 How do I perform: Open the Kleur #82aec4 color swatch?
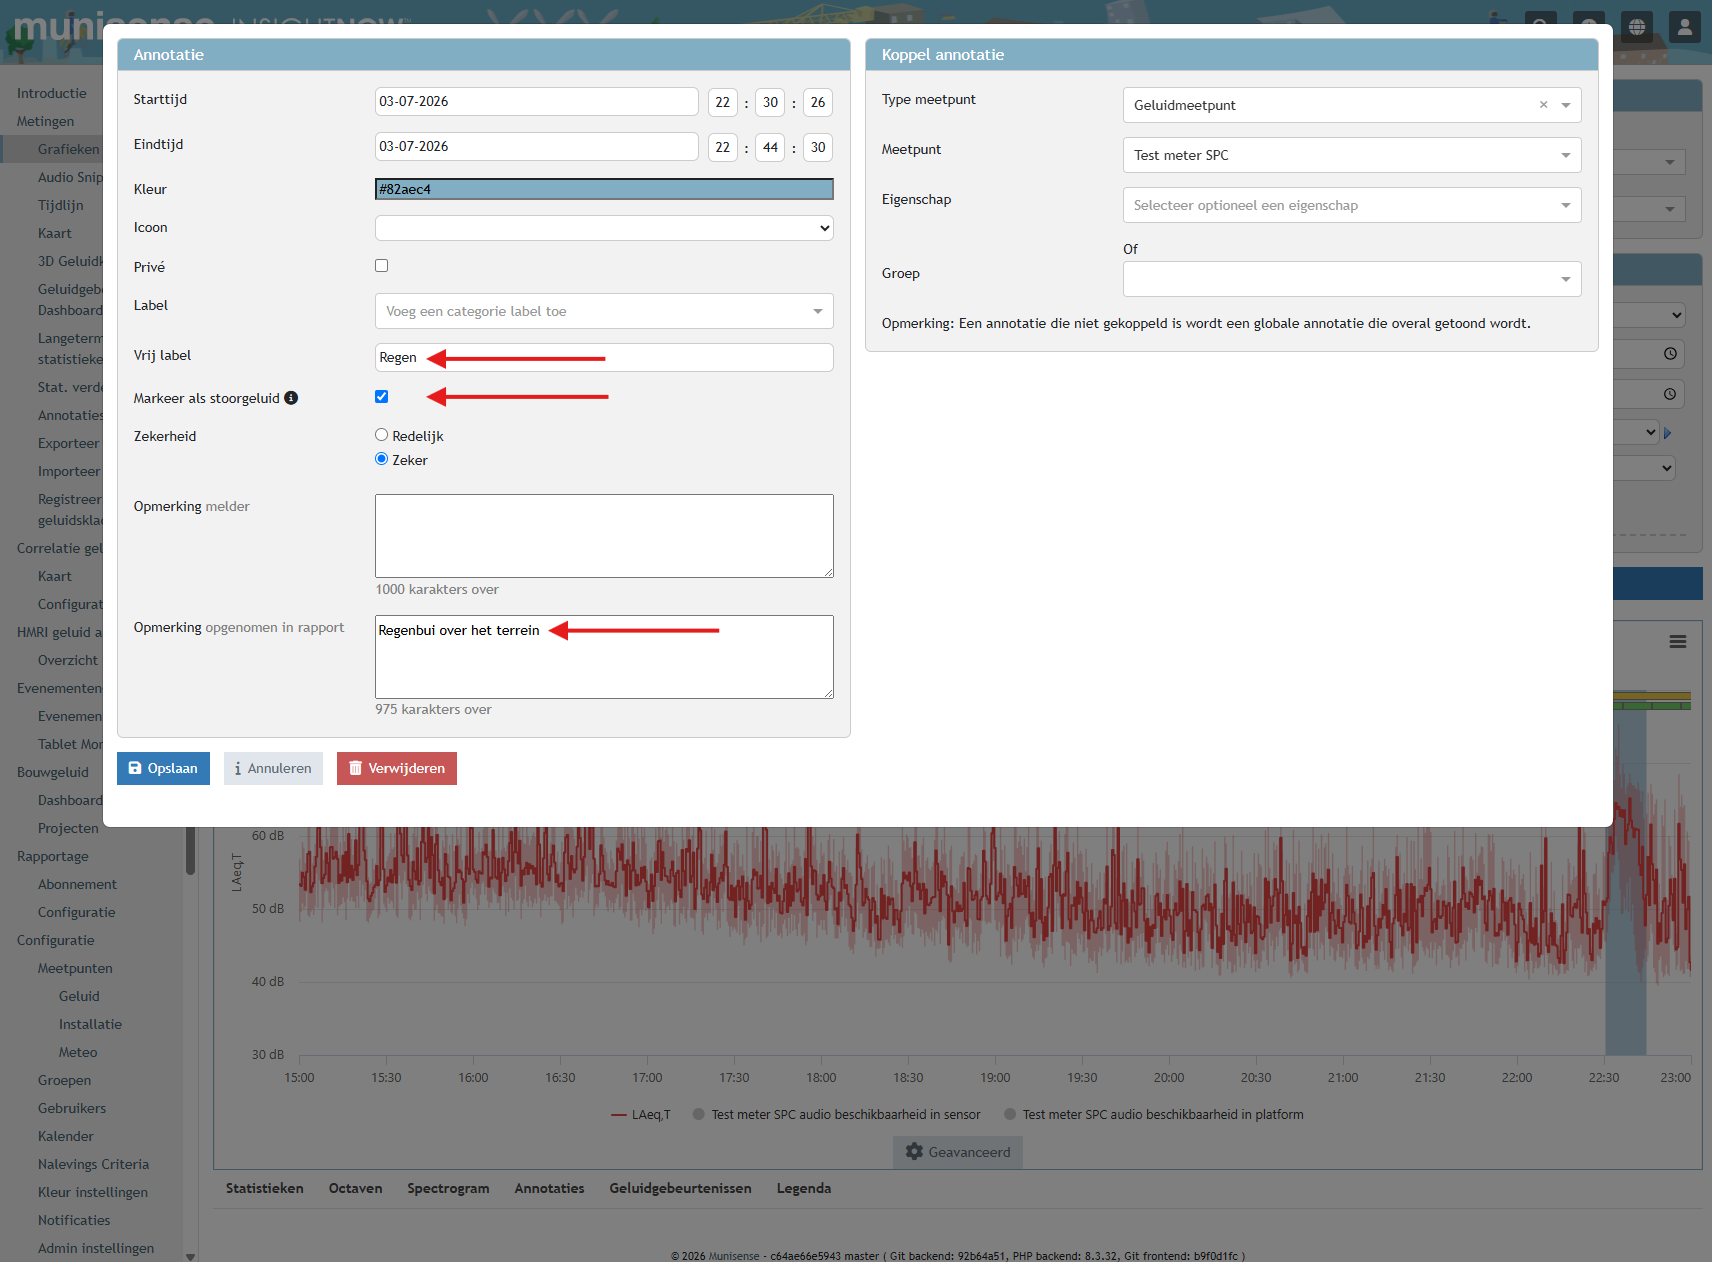tap(604, 189)
